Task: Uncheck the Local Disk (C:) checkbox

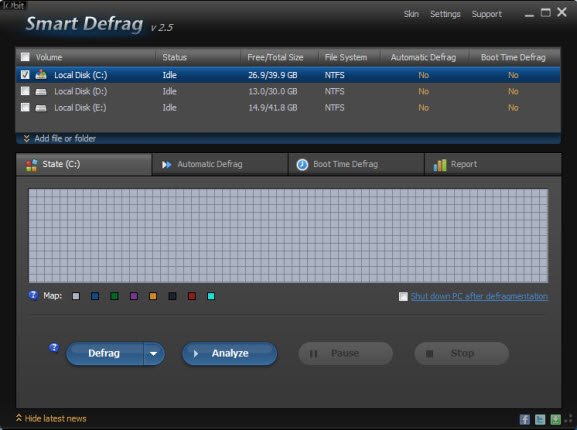Action: click(25, 75)
